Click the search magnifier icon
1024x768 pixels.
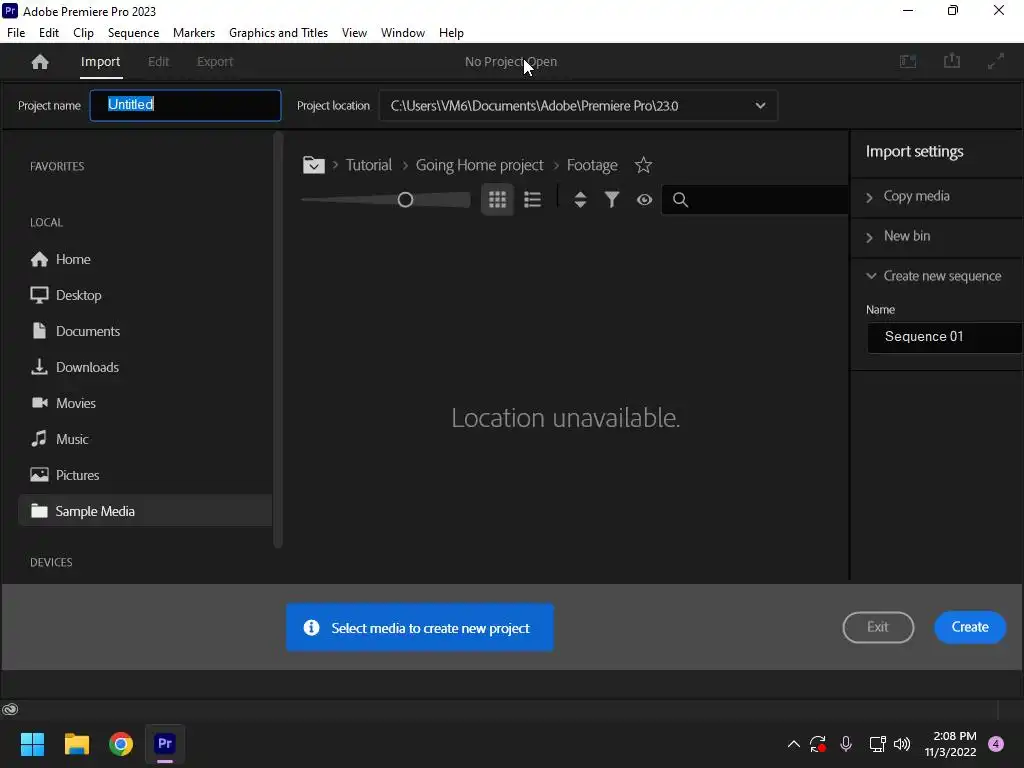(680, 200)
